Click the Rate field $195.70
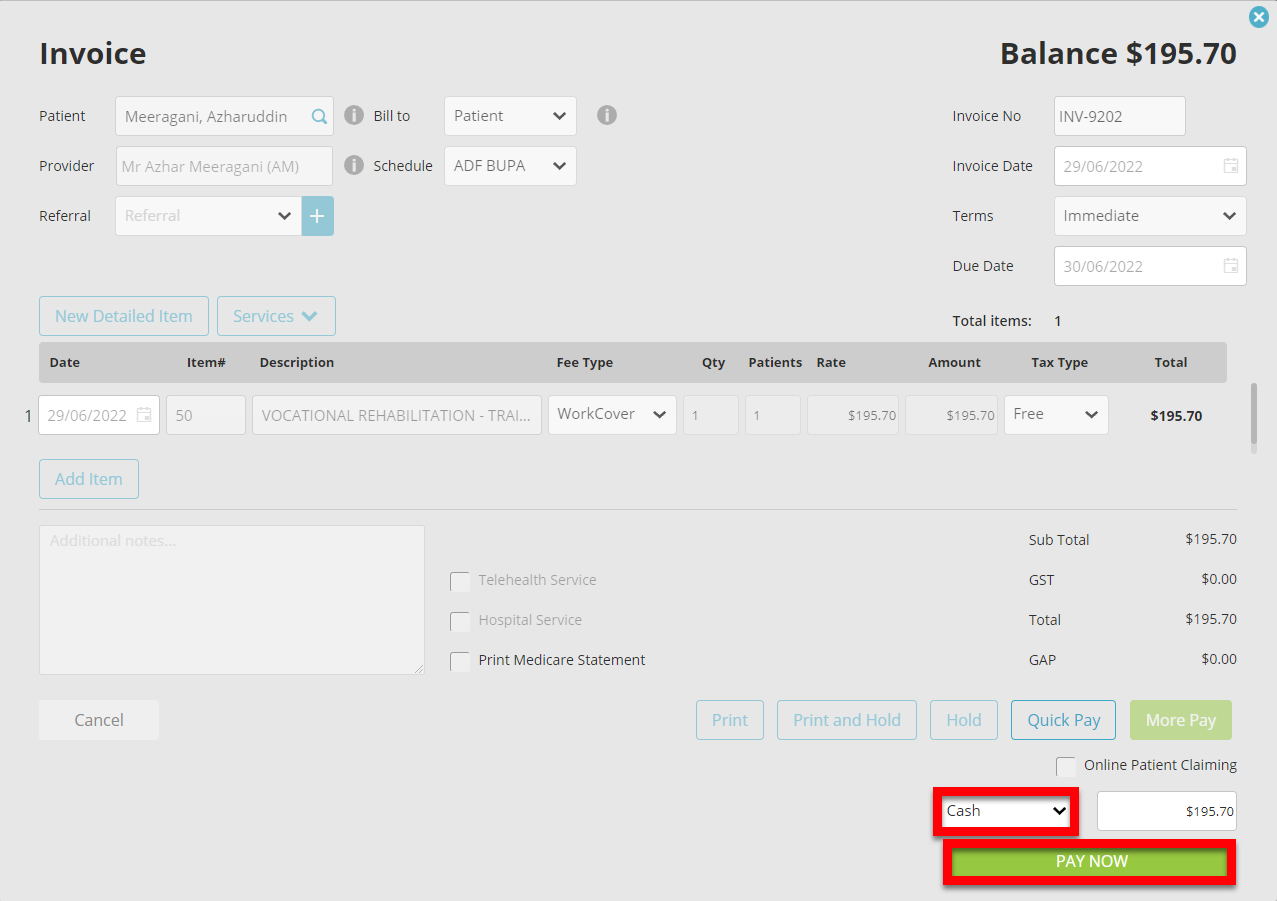1277x901 pixels. coord(853,415)
